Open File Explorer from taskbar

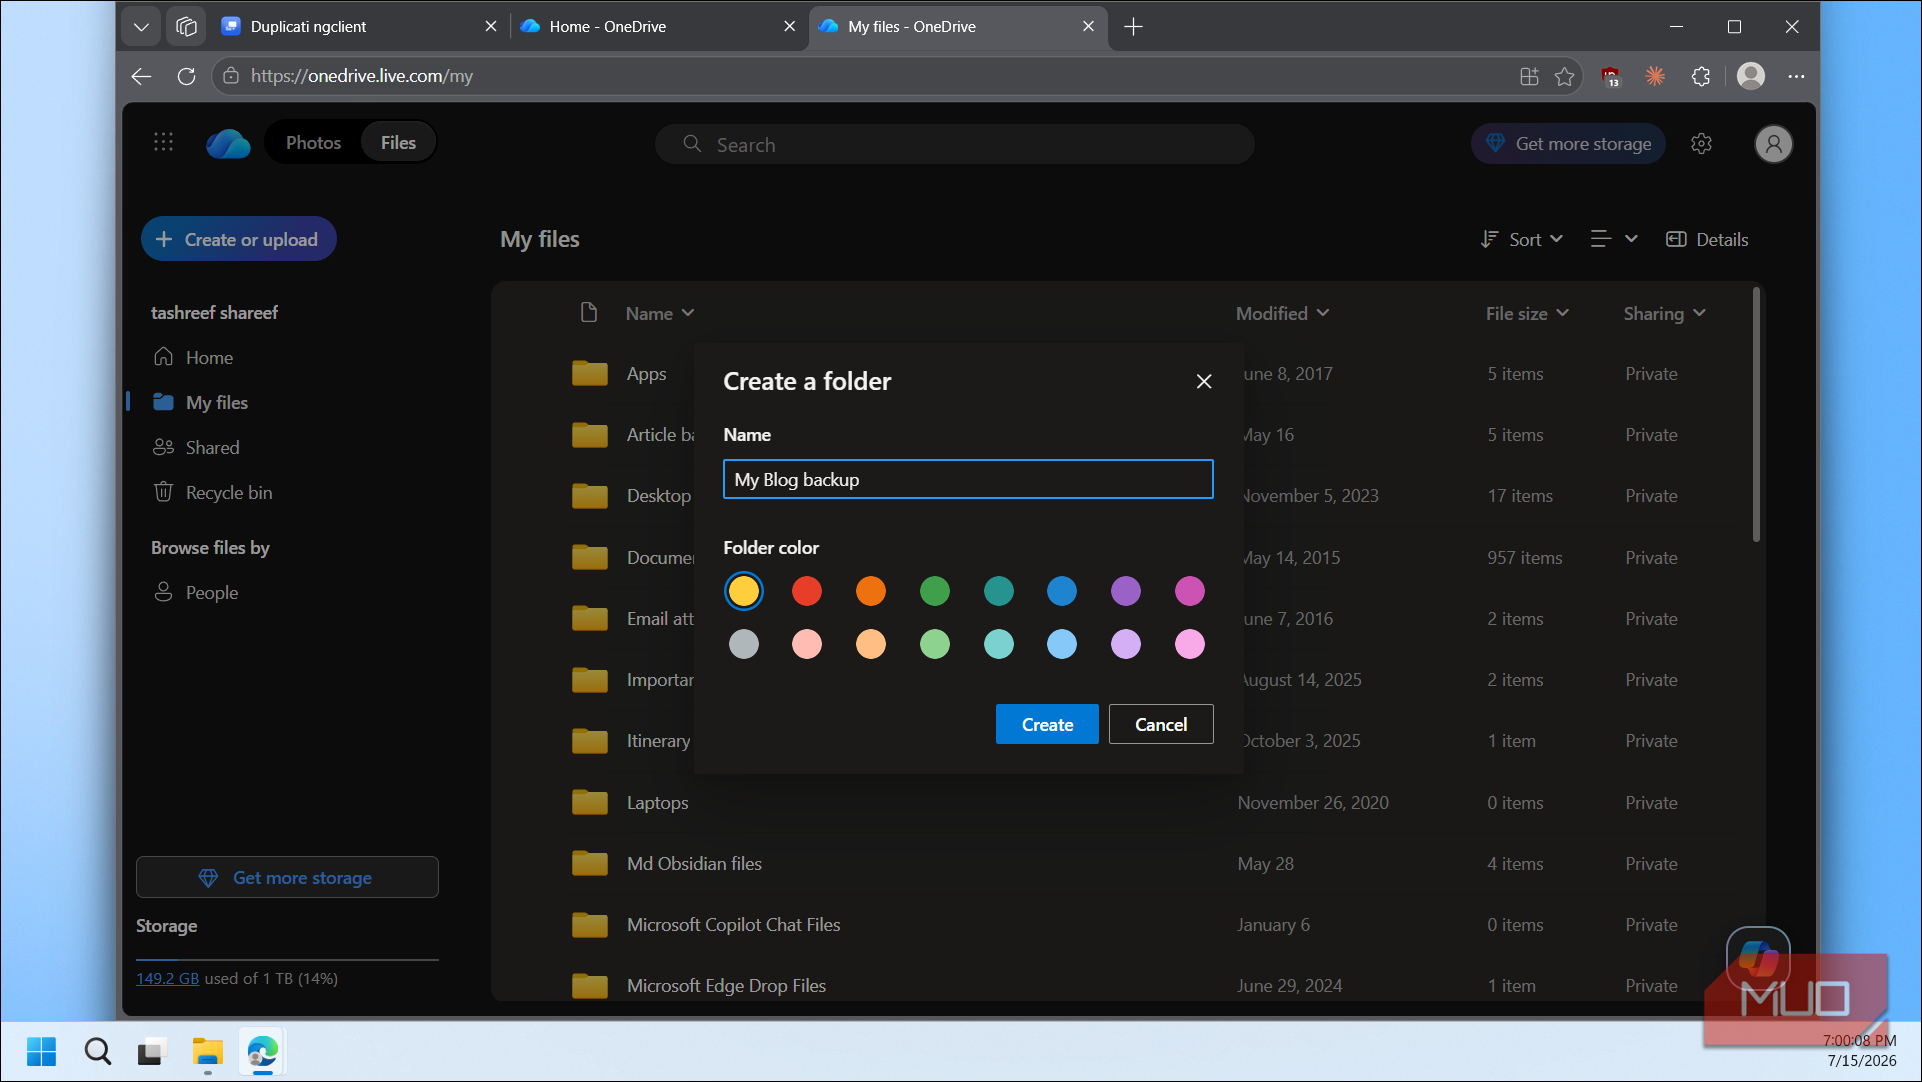coord(208,1051)
